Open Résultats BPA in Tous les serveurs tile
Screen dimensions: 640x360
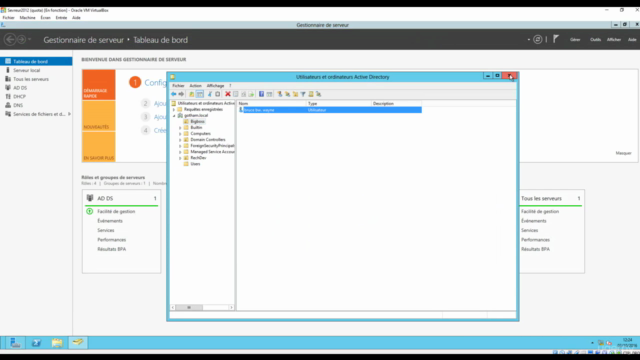[x=535, y=249]
